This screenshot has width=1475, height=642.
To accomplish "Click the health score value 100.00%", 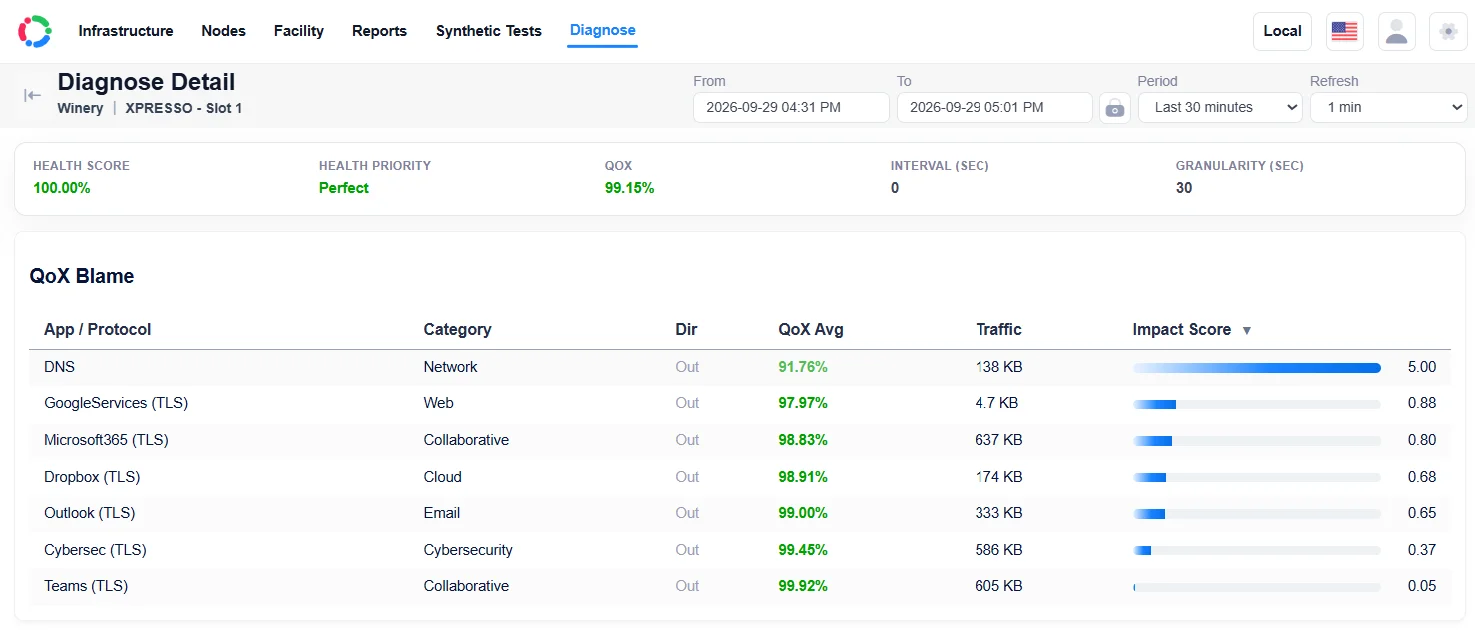I will click(62, 188).
